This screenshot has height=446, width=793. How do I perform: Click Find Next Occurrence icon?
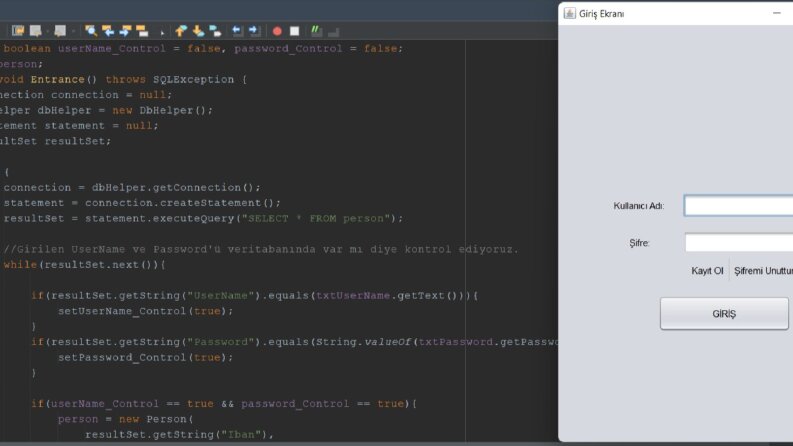(x=125, y=31)
